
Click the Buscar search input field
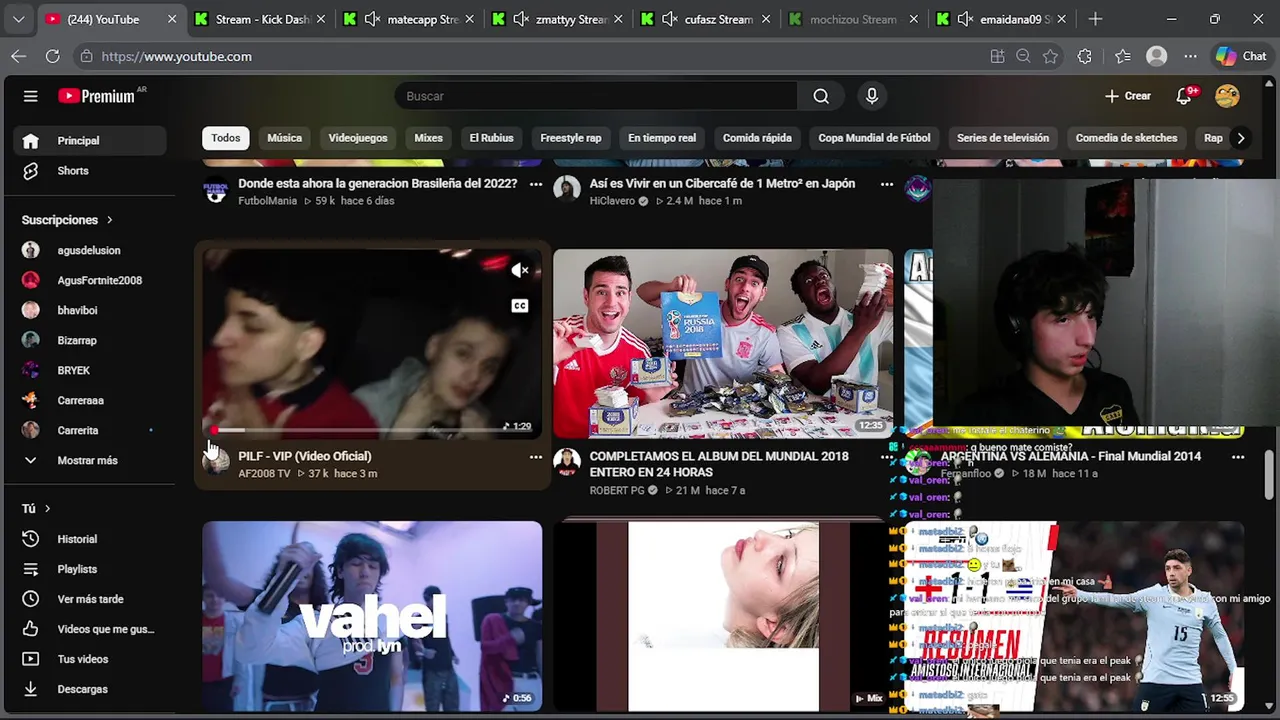tap(596, 96)
